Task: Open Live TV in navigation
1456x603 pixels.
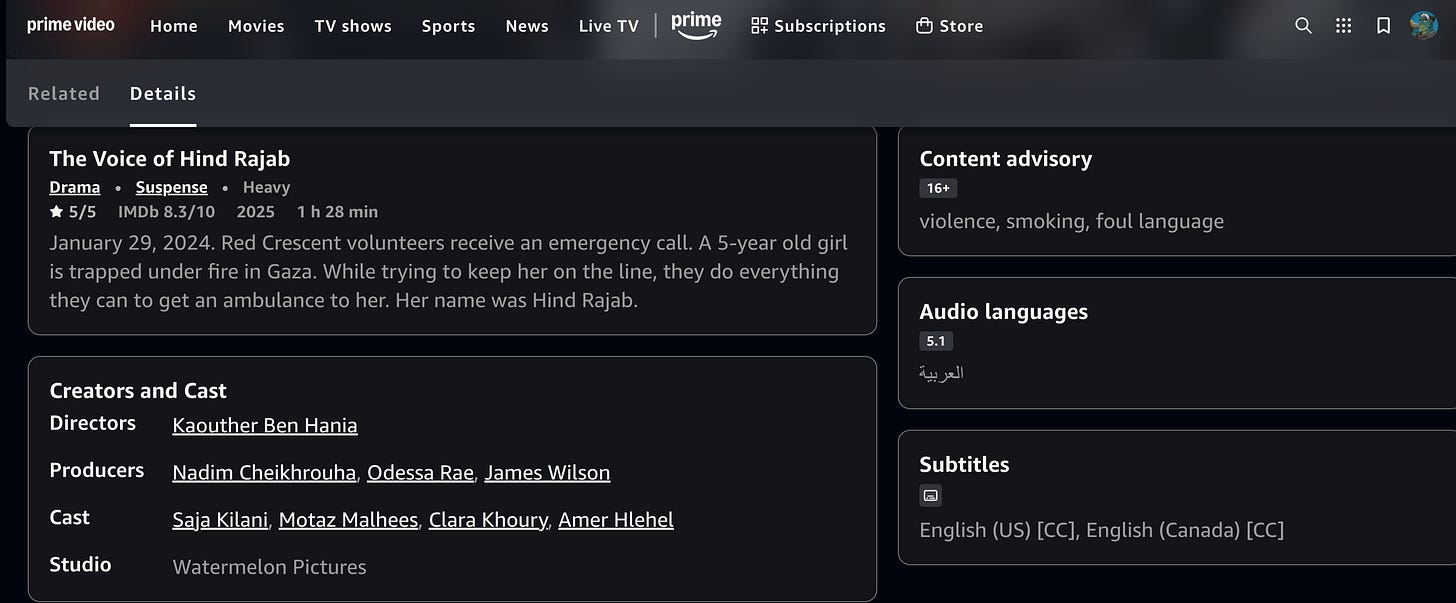Action: point(608,26)
